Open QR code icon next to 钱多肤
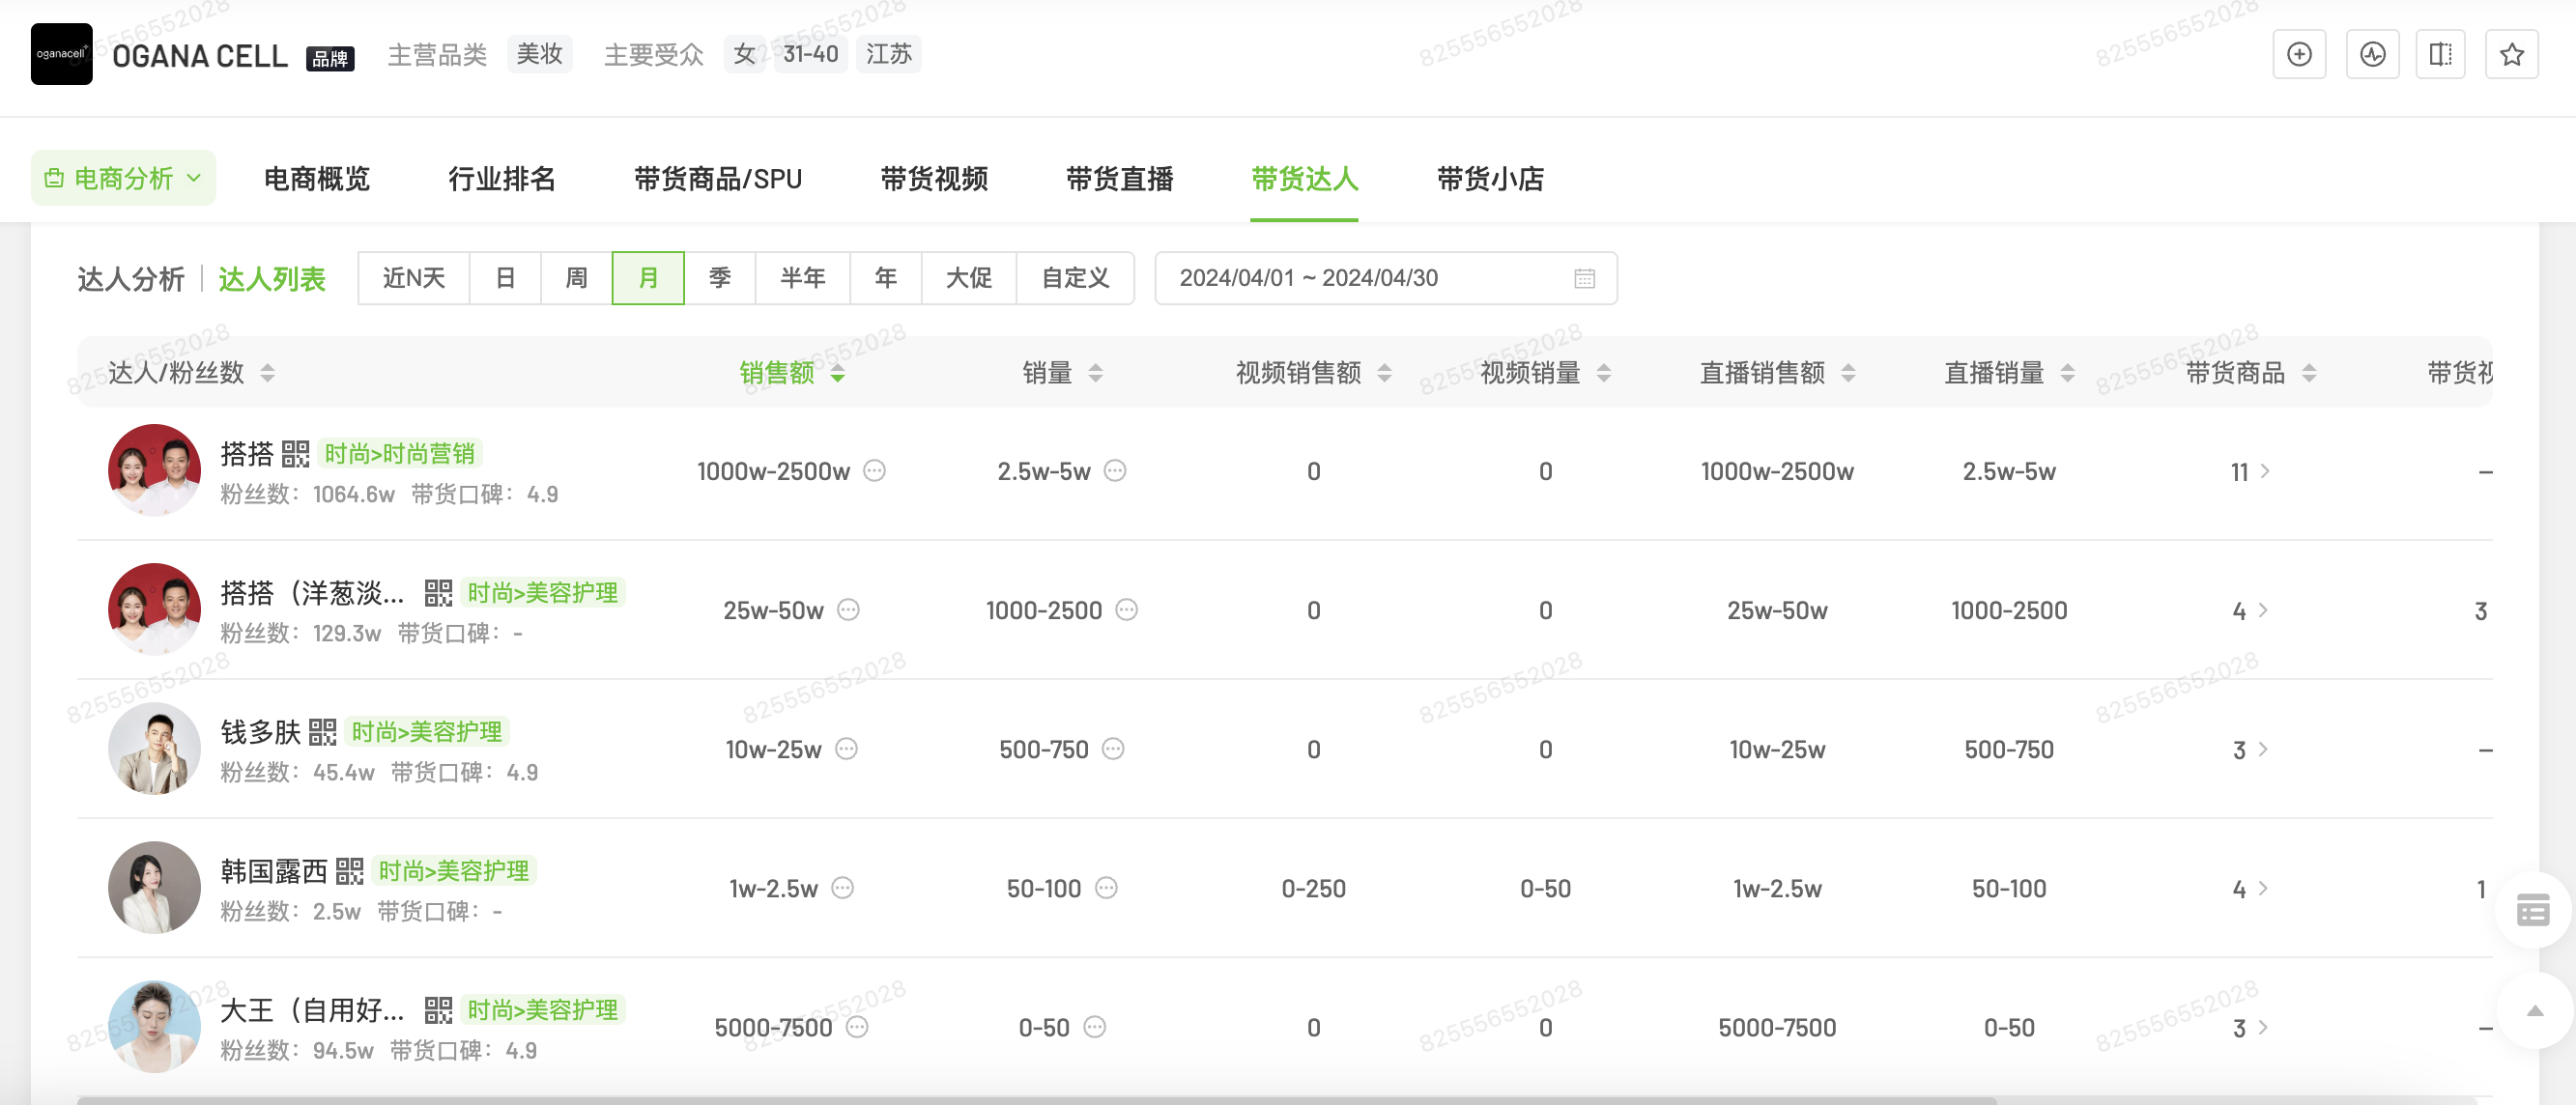 (322, 732)
